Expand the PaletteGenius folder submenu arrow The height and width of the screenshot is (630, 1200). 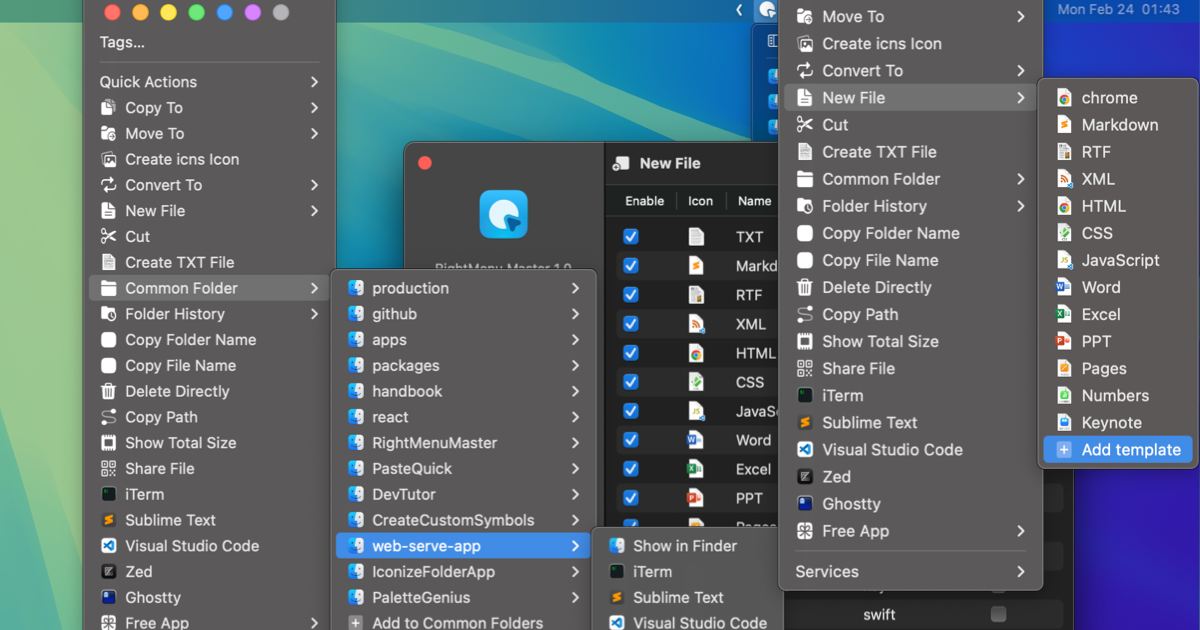[x=576, y=598]
